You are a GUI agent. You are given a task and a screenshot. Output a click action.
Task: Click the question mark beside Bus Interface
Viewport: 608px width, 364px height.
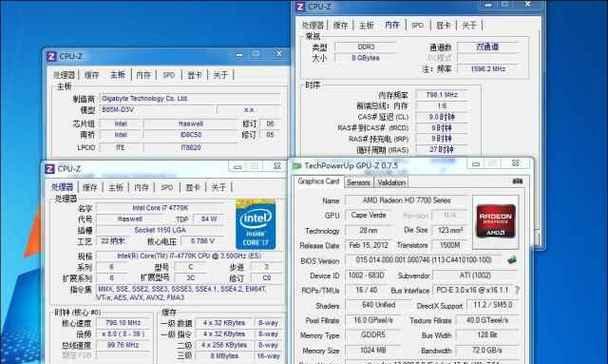coord(517,290)
